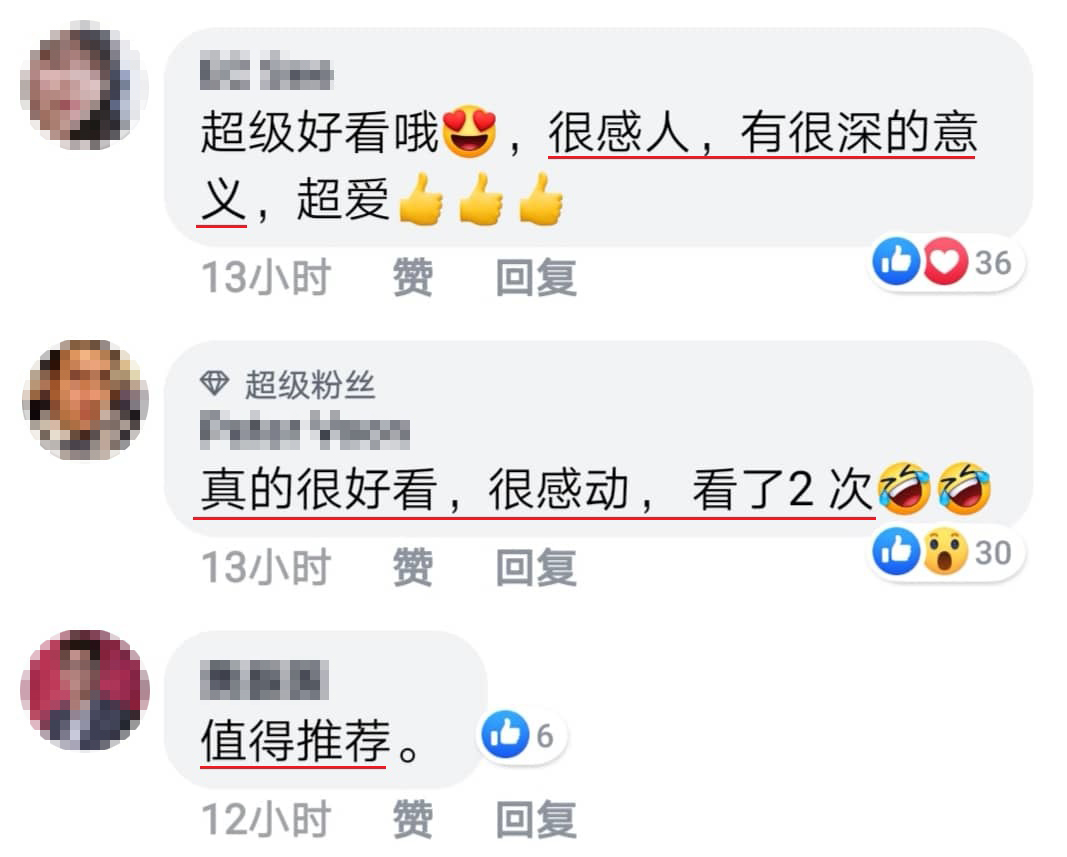Click the diamond super fan badge icon

(x=214, y=383)
